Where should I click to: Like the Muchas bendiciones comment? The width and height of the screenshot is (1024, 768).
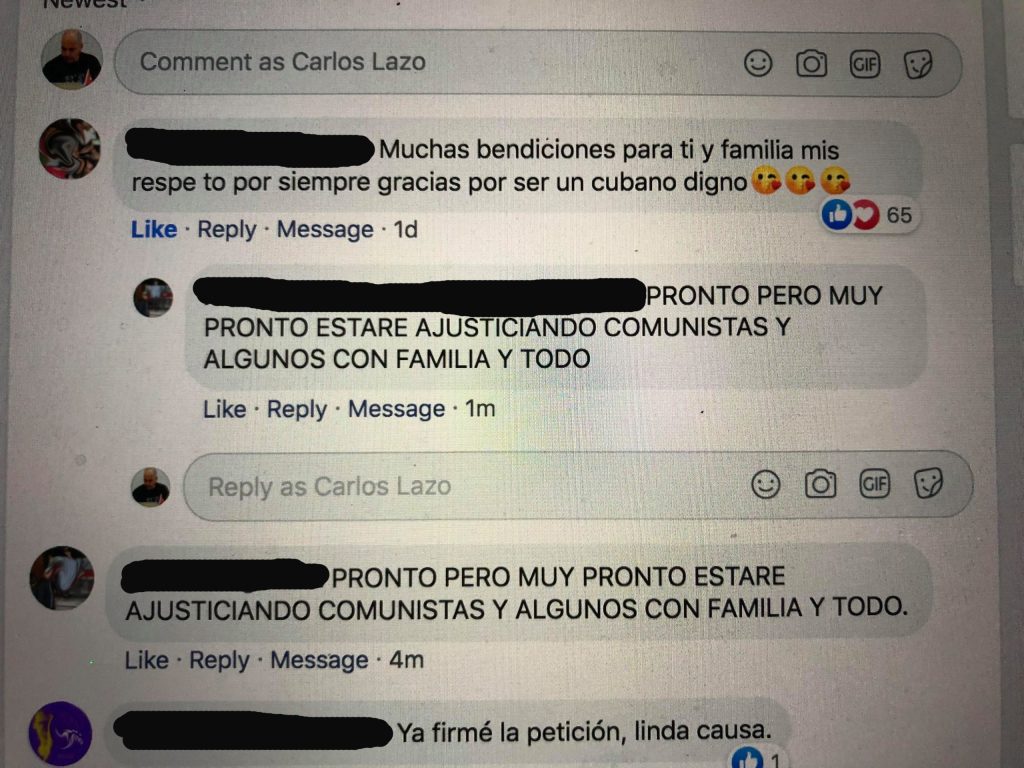(154, 229)
